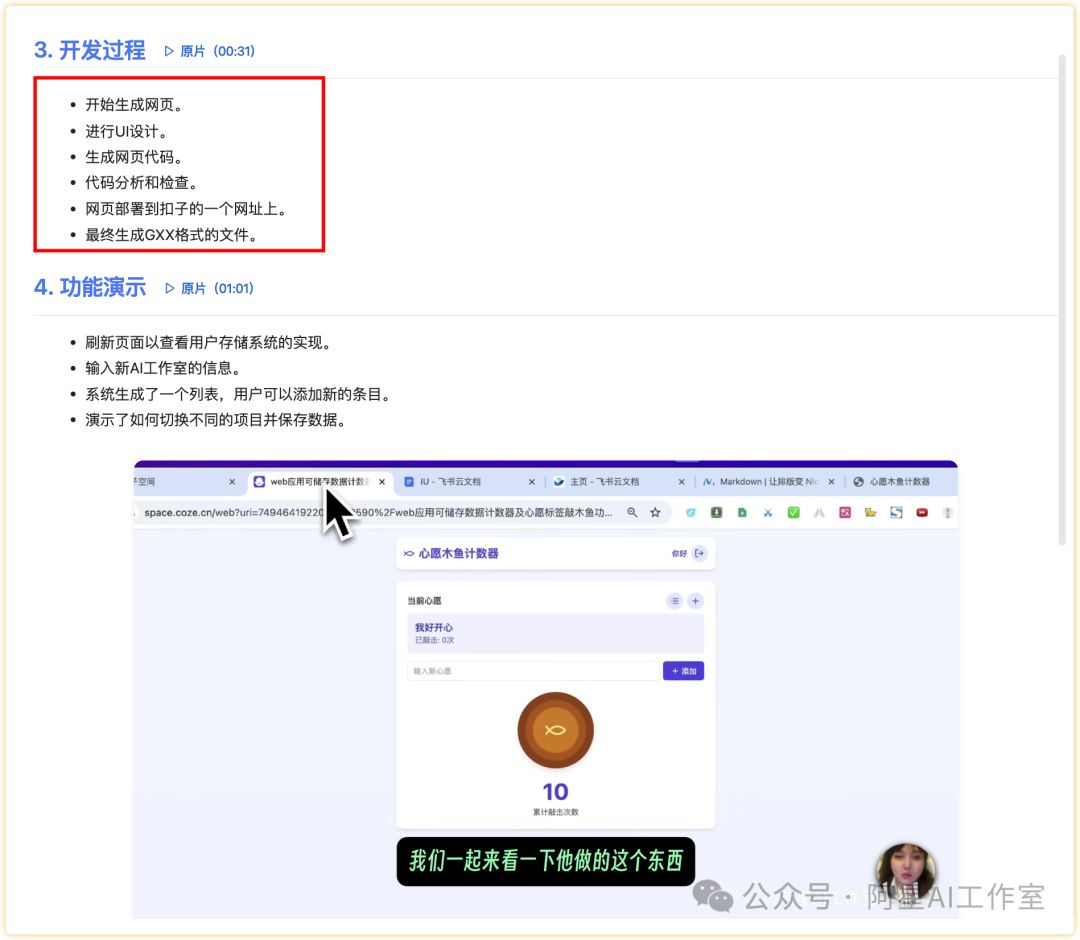Select the 我好开心 wish card

coord(555,634)
